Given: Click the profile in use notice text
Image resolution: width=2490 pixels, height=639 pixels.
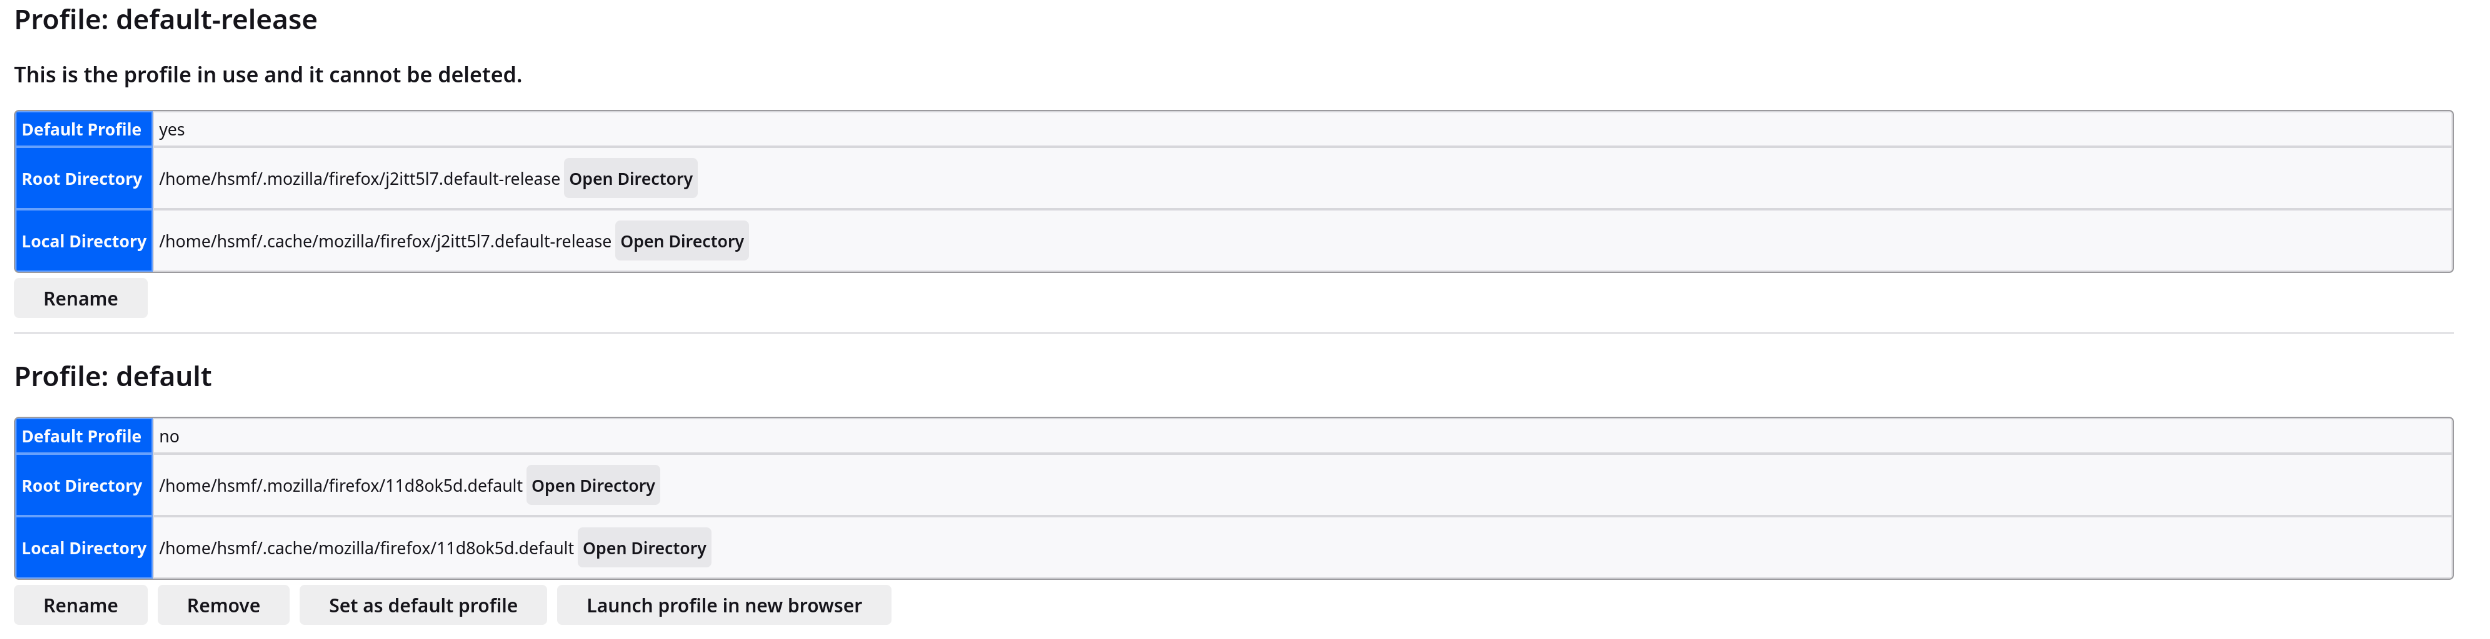Looking at the screenshot, I should pos(268,75).
